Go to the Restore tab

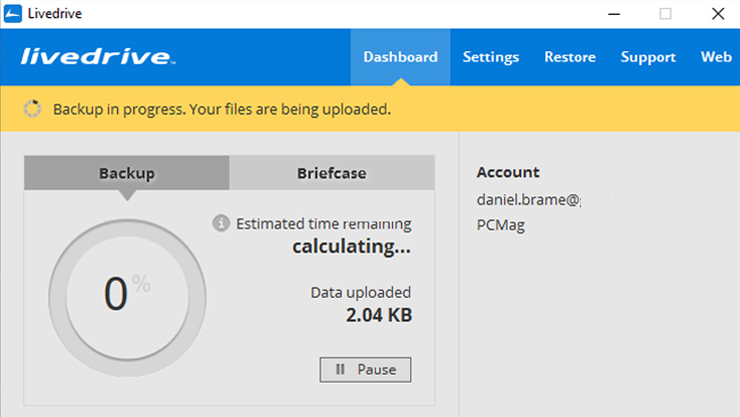click(570, 57)
